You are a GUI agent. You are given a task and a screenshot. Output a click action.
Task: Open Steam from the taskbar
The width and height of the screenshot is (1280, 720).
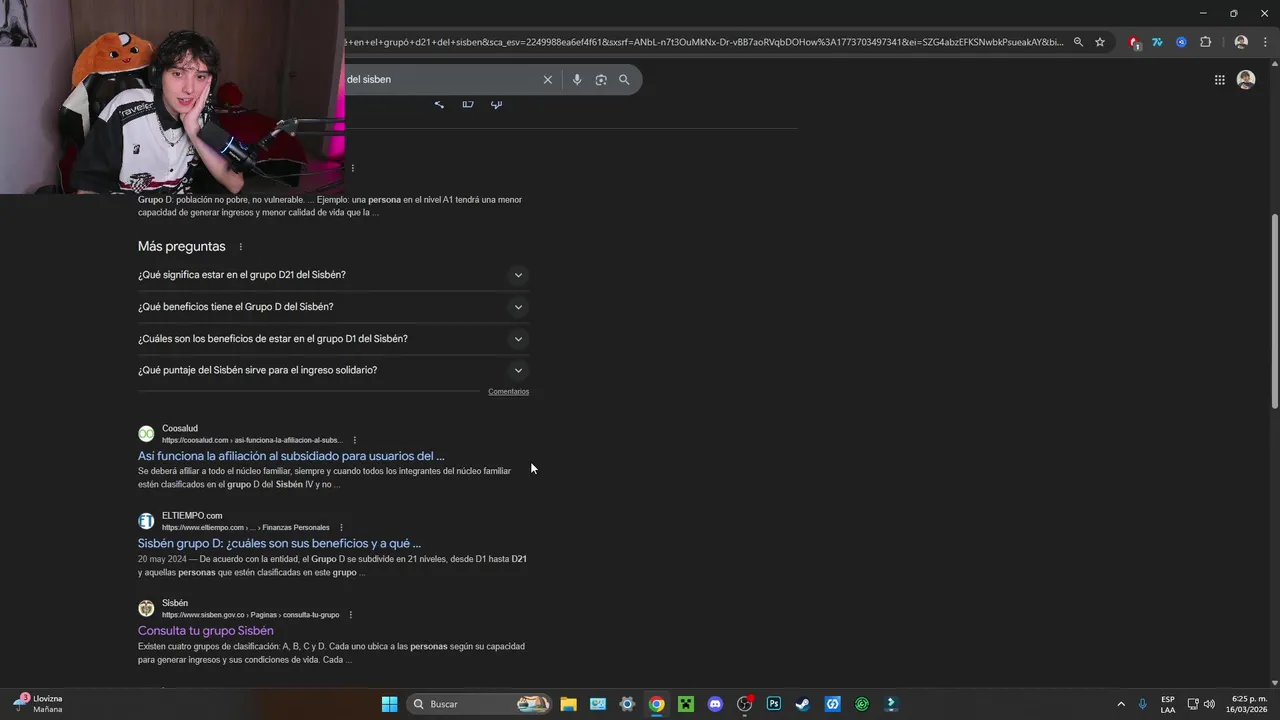(802, 704)
